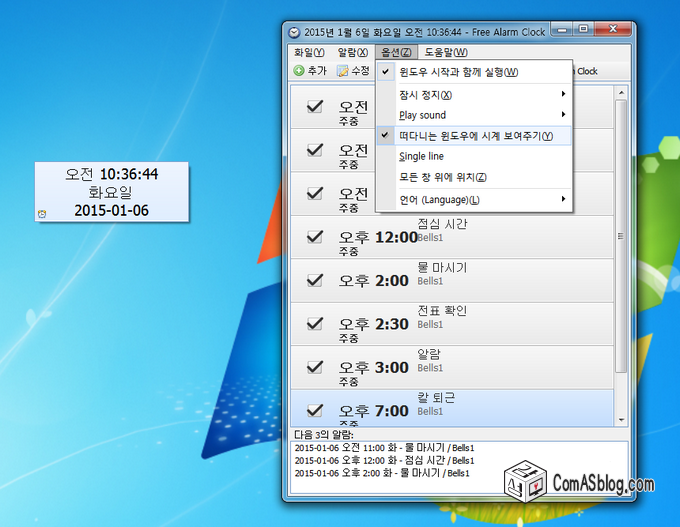This screenshot has width=680, height=527.
Task: Click the small alarm icon in the floating clock
Action: tap(42, 213)
